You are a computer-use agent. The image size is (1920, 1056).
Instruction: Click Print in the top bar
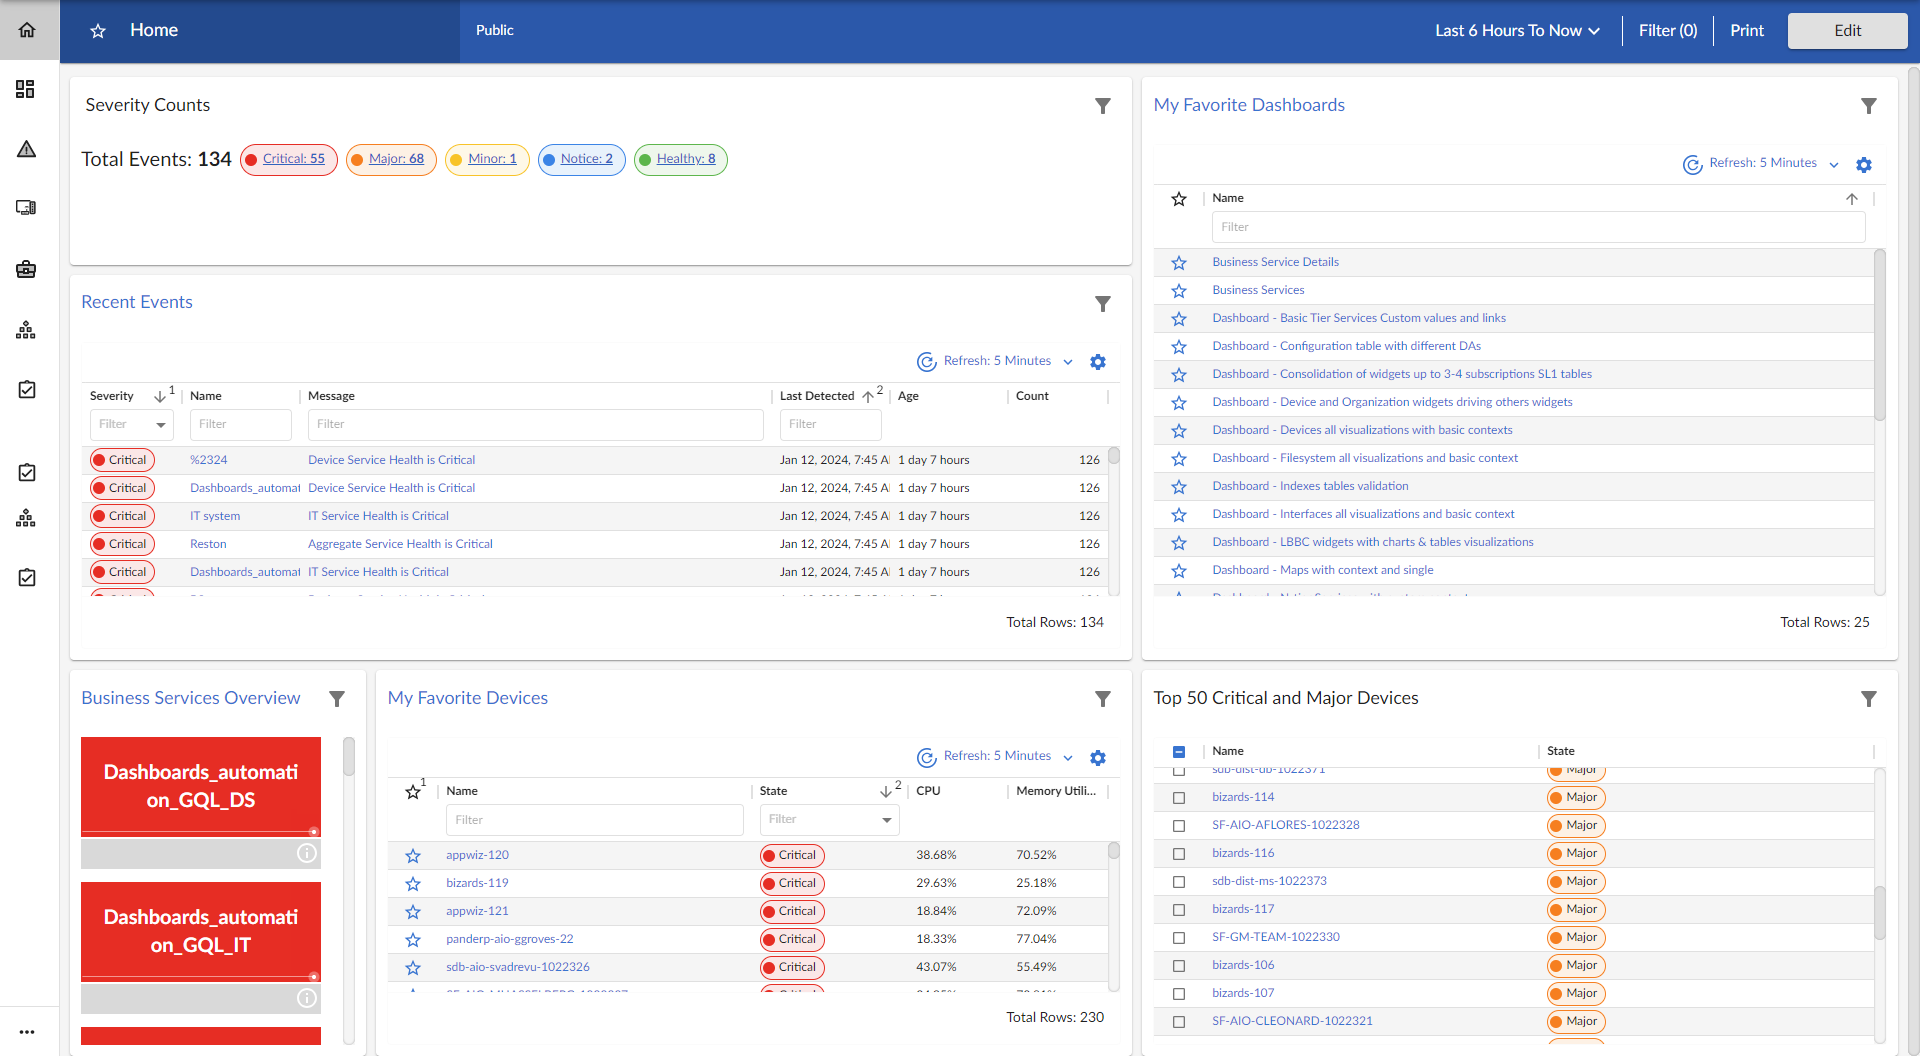[1746, 31]
